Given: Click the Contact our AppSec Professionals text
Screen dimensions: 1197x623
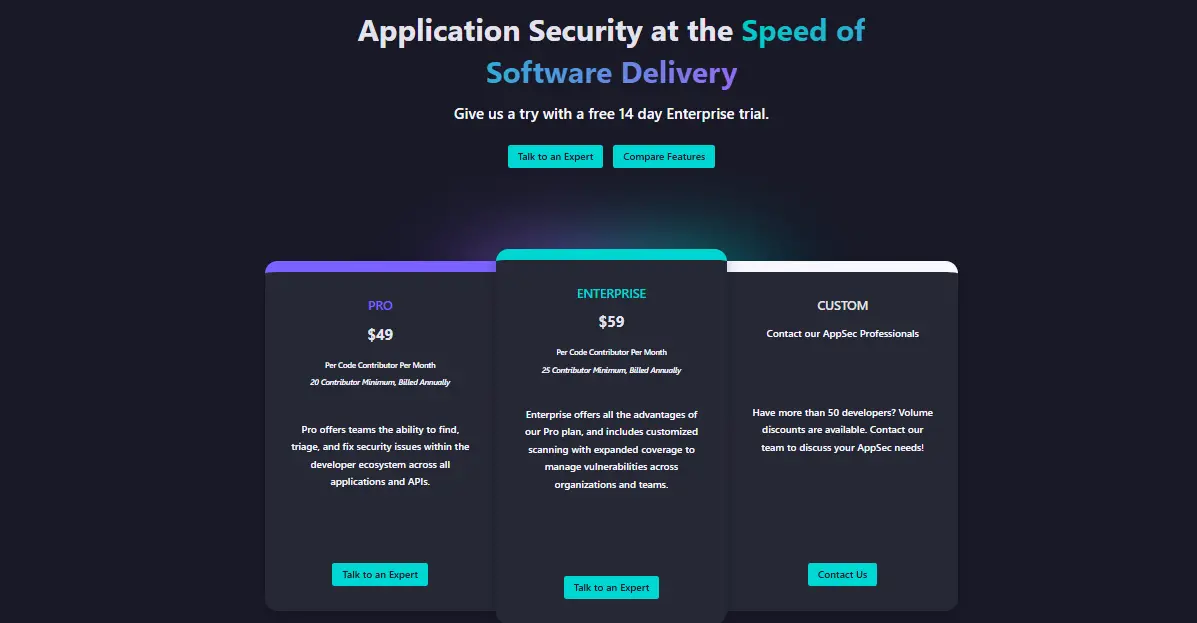Looking at the screenshot, I should (x=842, y=334).
